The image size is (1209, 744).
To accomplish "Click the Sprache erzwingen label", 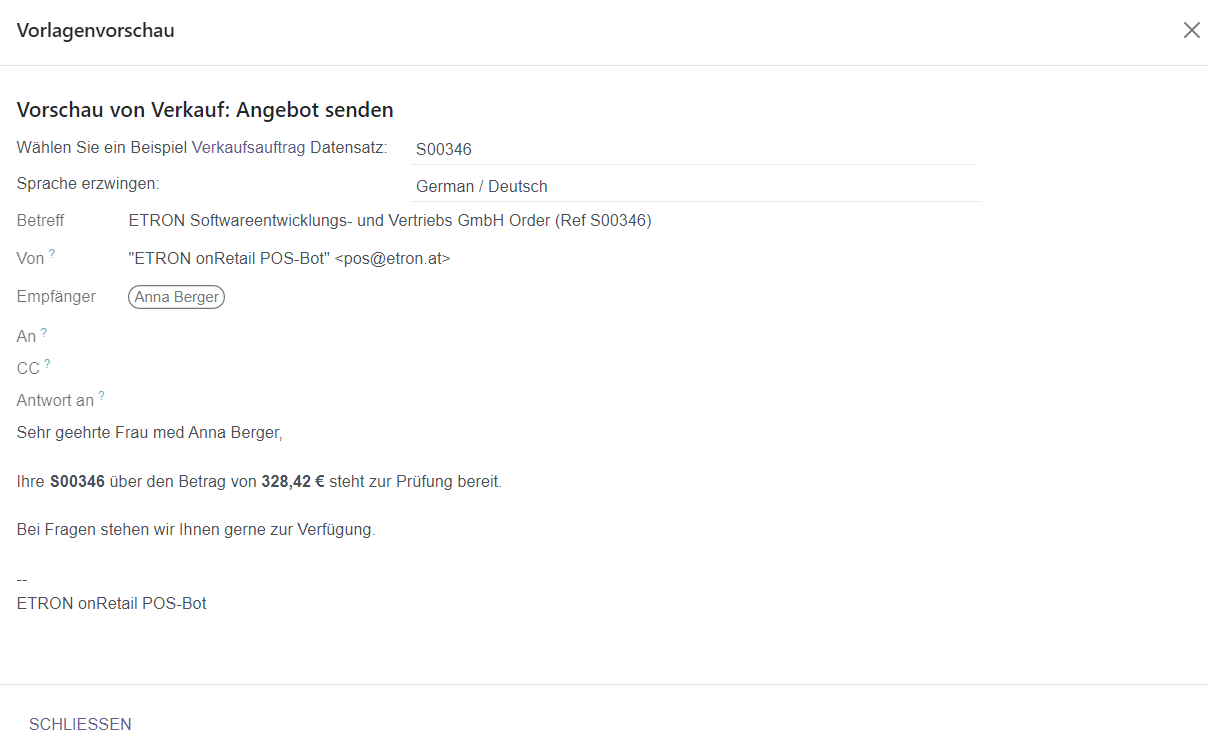I will pos(88,184).
